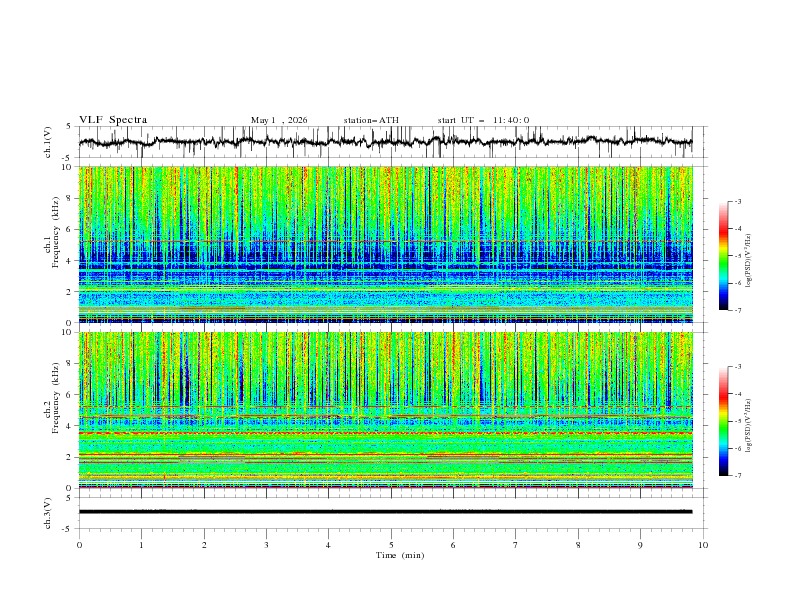Click the 10 minute tick on time axis
Image resolution: width=792 pixels, height=612 pixels.
pyautogui.click(x=703, y=545)
